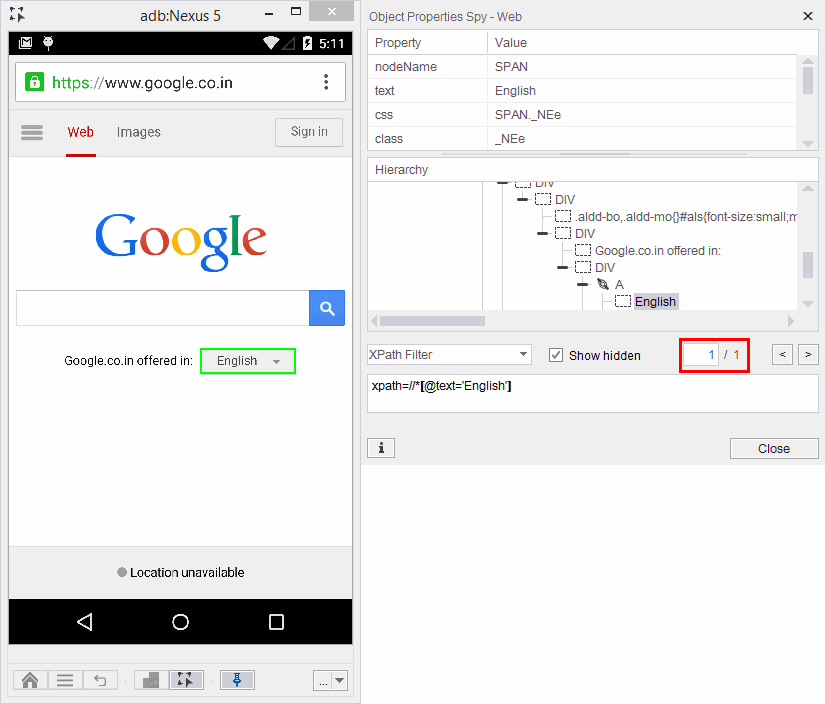Click the nodeName property row
825x704 pixels.
point(582,67)
